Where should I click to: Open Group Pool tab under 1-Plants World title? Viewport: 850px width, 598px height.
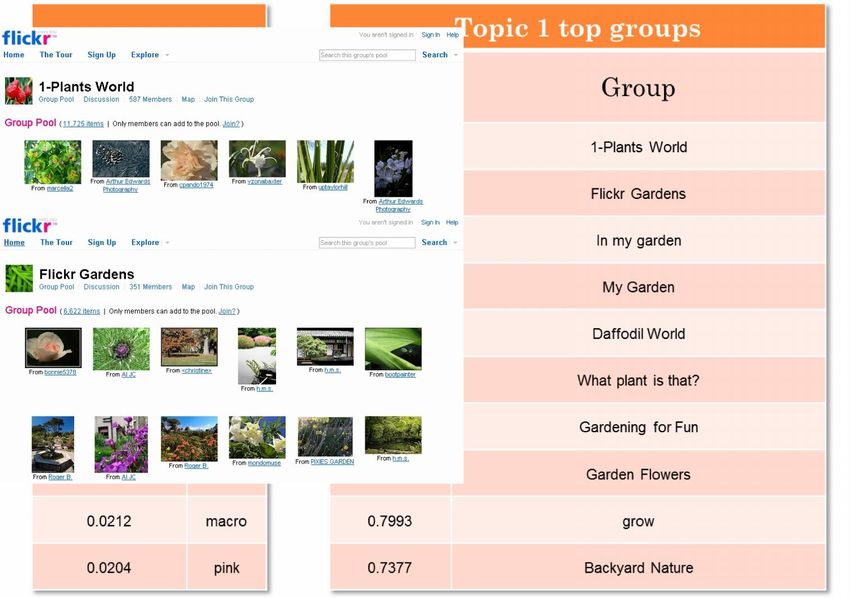pos(56,99)
